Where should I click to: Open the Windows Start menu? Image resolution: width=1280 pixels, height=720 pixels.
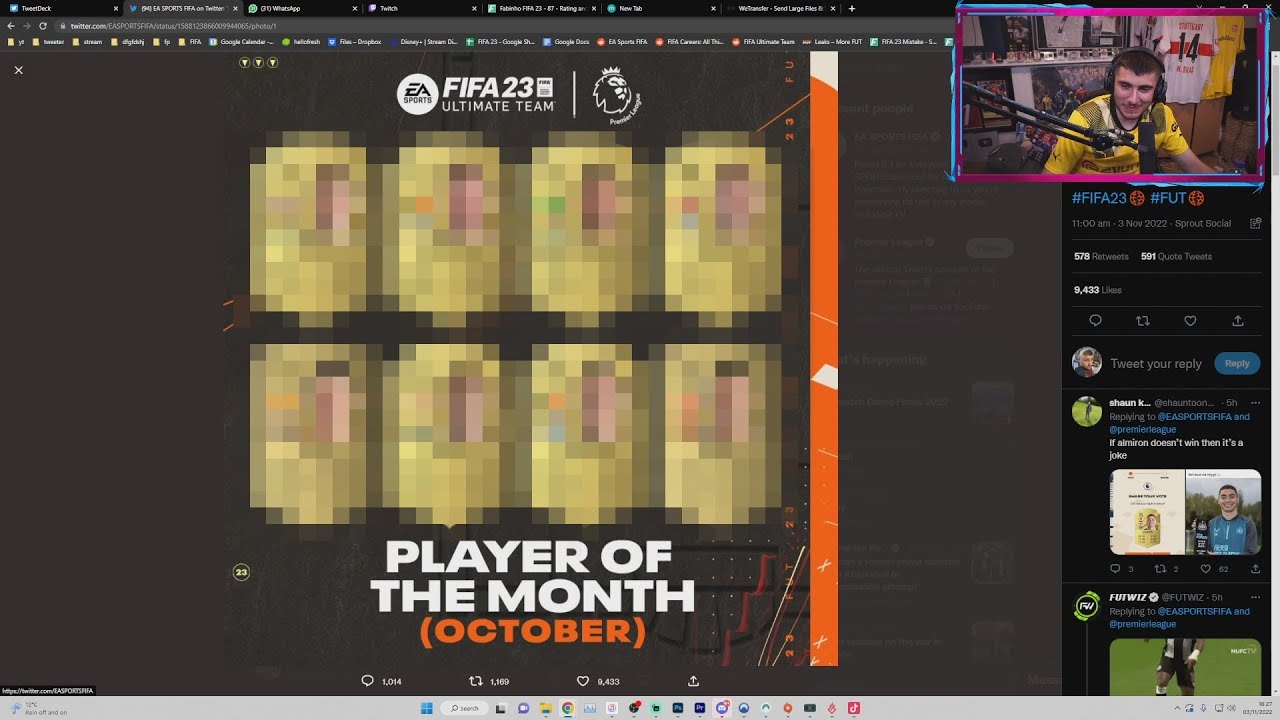click(427, 708)
